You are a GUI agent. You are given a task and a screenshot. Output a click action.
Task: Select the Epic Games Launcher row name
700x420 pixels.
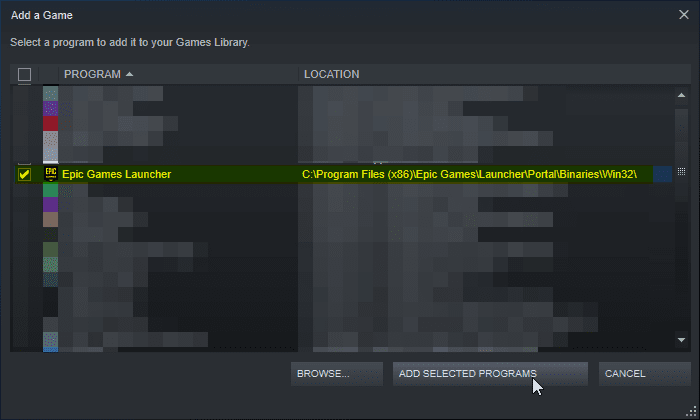(117, 174)
